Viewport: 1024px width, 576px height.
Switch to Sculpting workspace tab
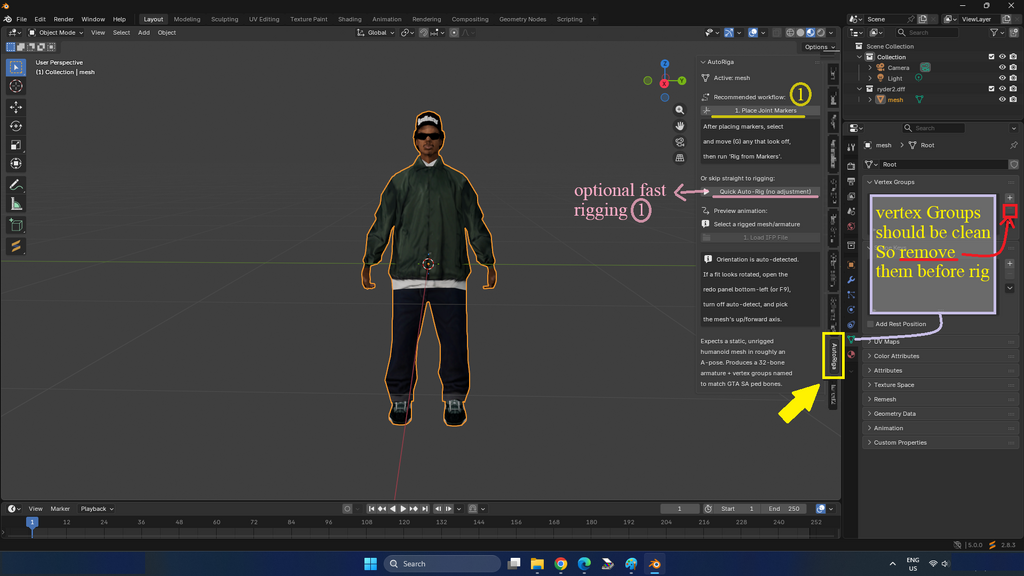[x=225, y=19]
